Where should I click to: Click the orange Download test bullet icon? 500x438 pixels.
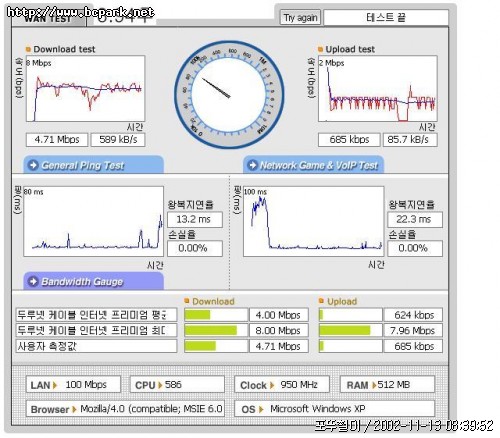[x=28, y=49]
